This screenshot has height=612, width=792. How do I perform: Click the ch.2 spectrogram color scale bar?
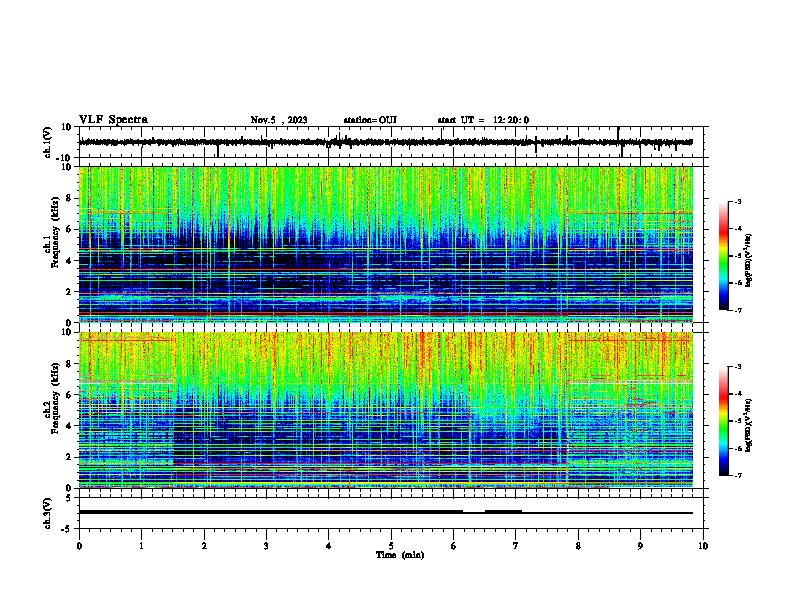pos(723,421)
